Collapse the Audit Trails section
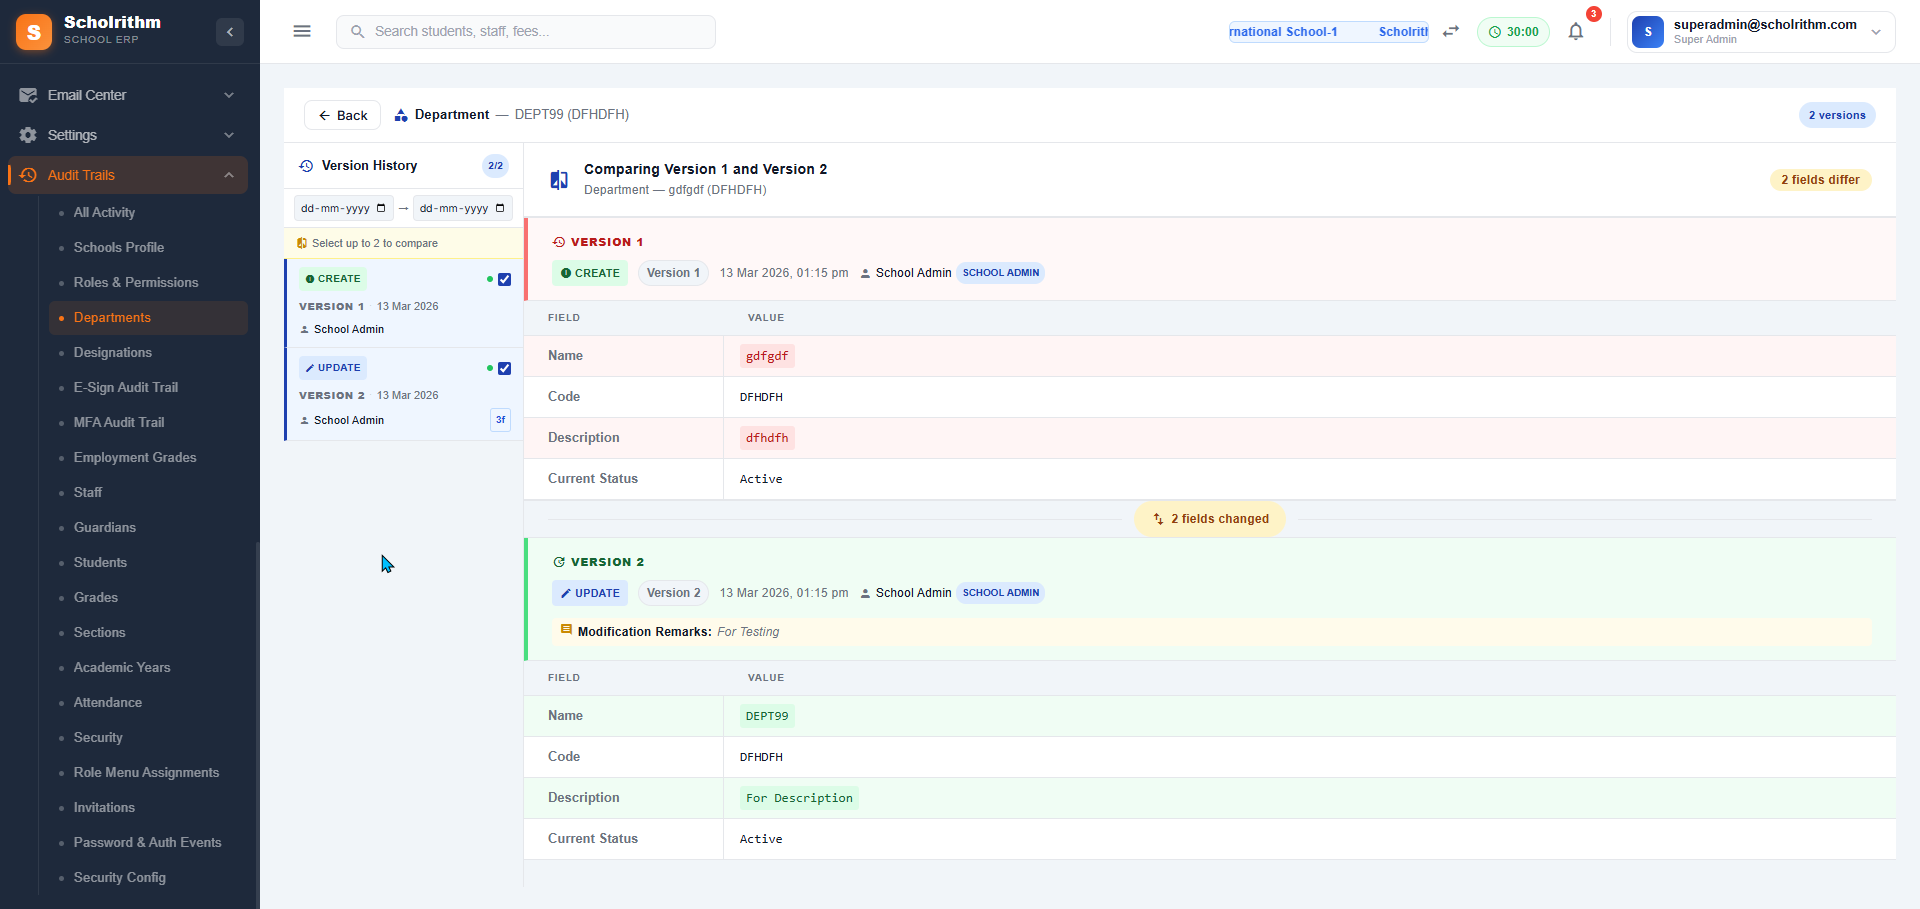This screenshot has height=909, width=1920. (x=229, y=175)
